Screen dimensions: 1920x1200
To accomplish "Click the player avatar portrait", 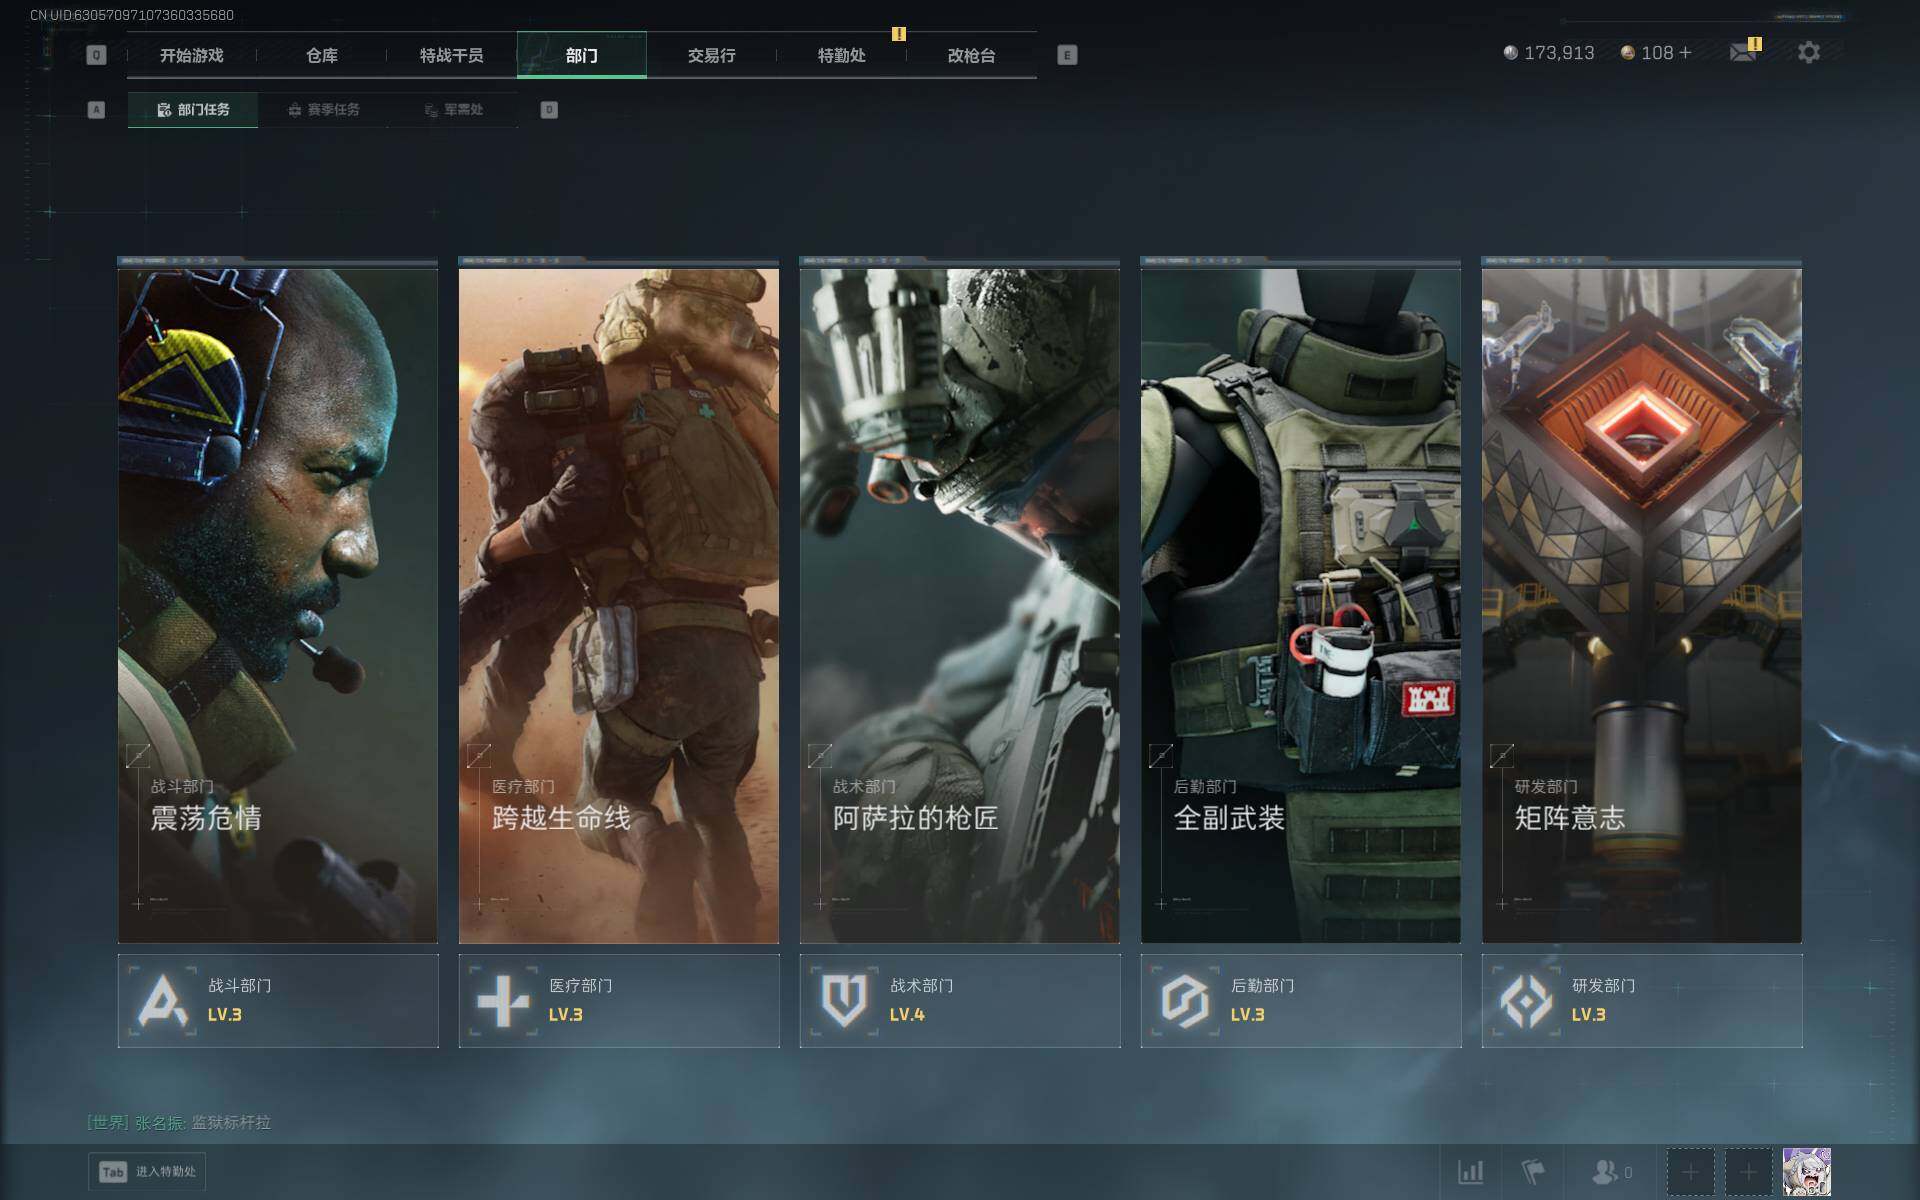I will click(x=1806, y=1171).
